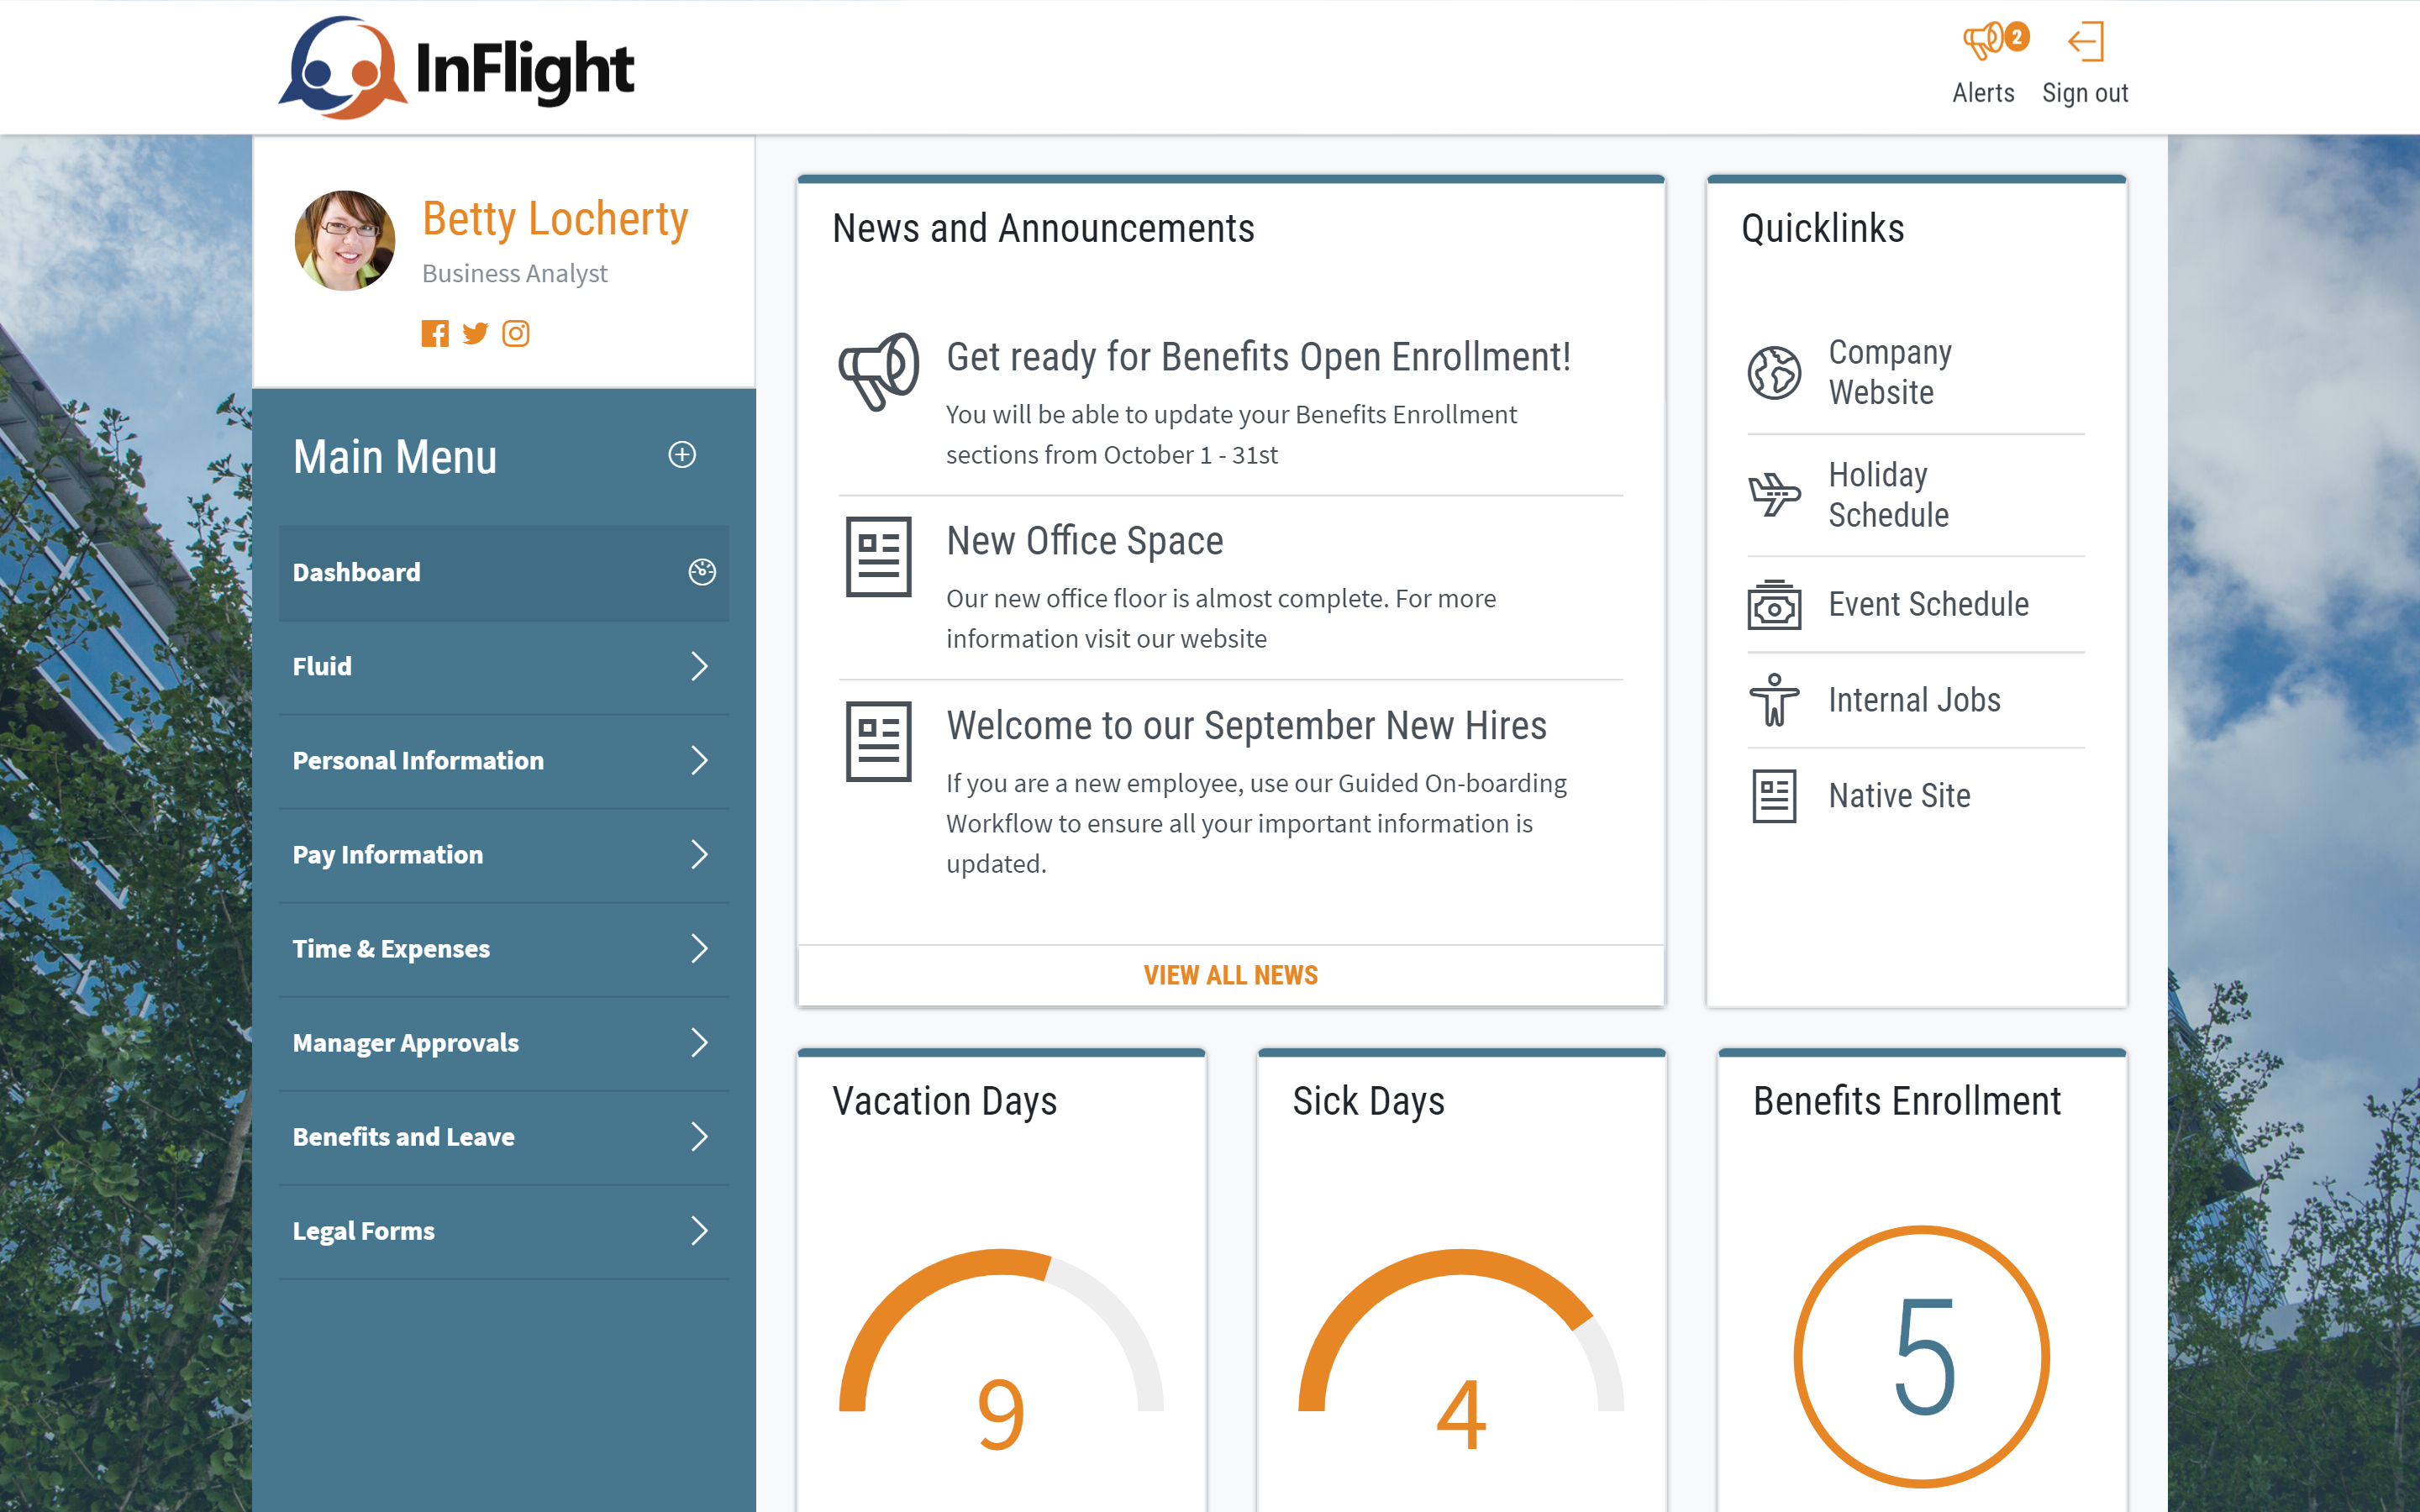Click the alerts badge showing 2
2420x1512 pixels.
click(x=2017, y=37)
